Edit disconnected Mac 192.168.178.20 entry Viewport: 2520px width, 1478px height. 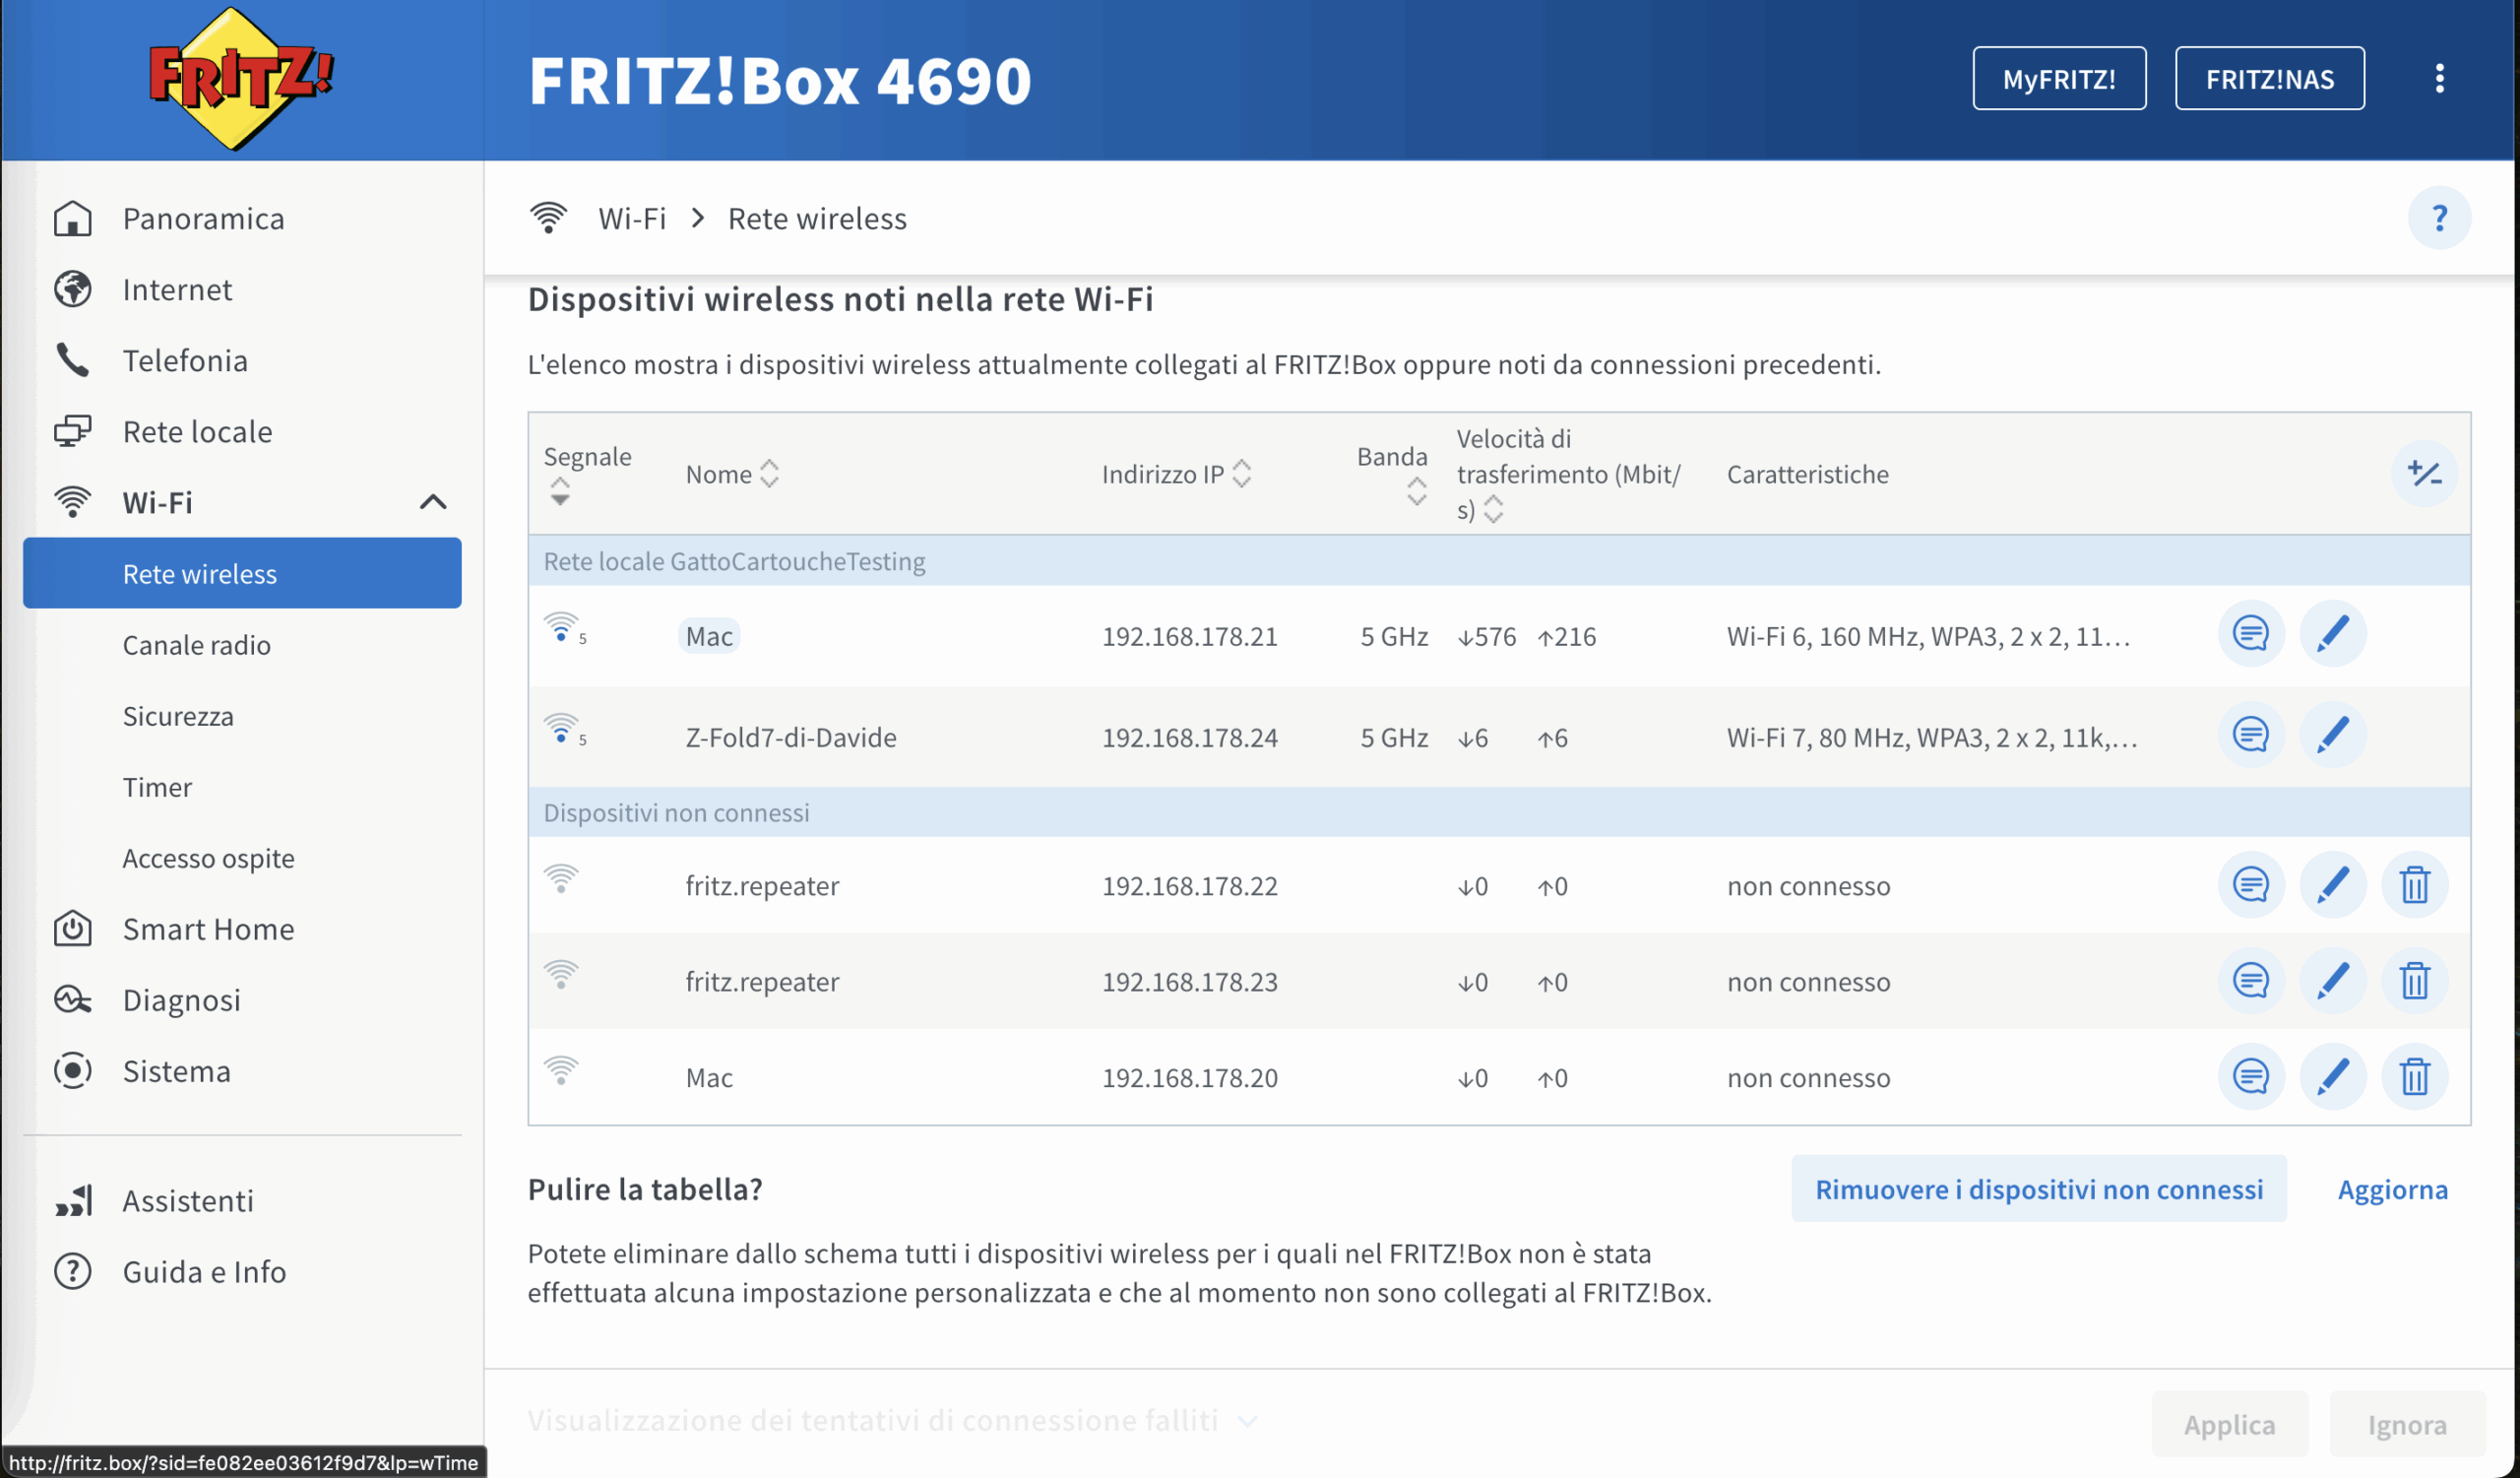coord(2332,1077)
